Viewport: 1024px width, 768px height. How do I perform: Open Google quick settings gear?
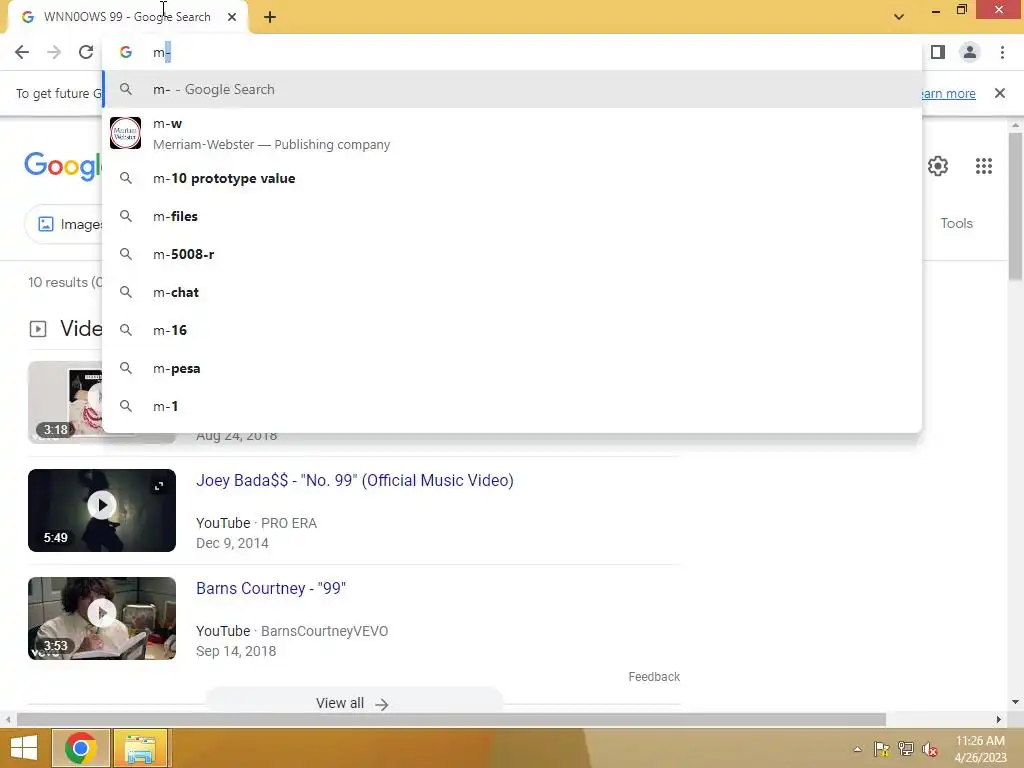[x=938, y=166]
